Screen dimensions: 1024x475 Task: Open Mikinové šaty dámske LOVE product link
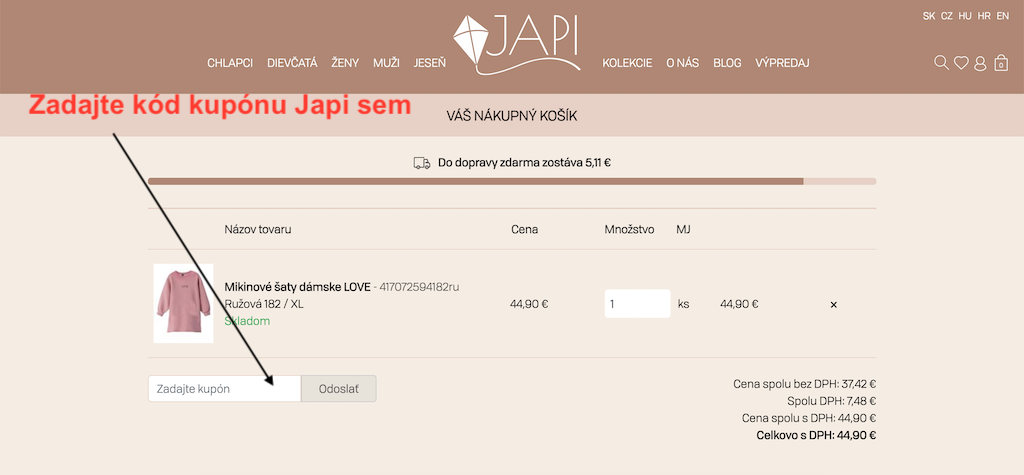[x=297, y=287]
